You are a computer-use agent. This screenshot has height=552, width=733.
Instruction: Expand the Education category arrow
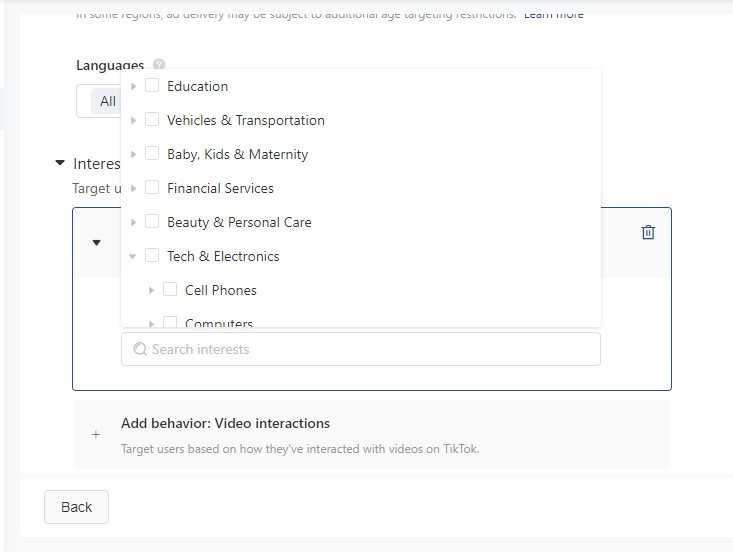(133, 86)
